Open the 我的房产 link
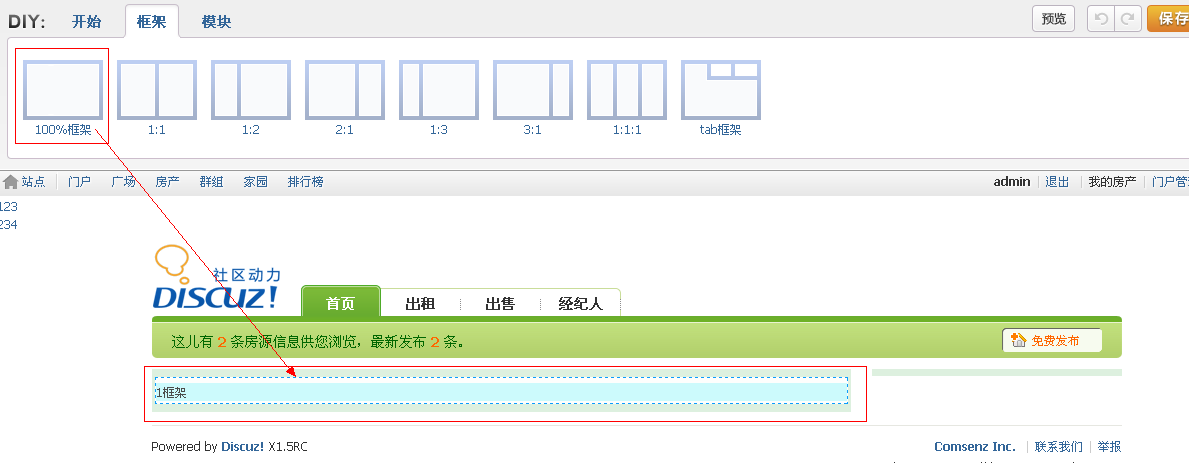This screenshot has height=463, width=1189. click(1112, 182)
